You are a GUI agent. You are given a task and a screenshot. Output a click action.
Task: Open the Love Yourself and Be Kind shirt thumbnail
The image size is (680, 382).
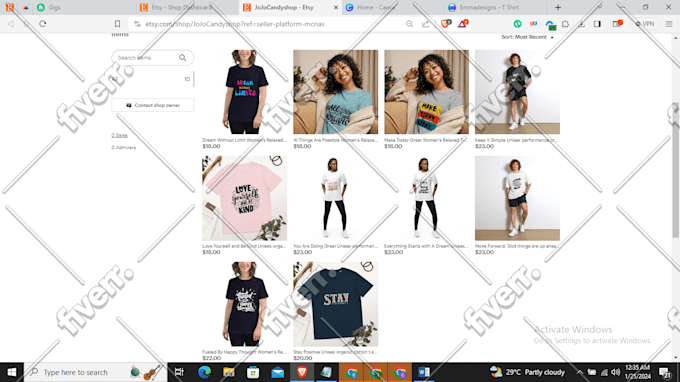point(244,198)
